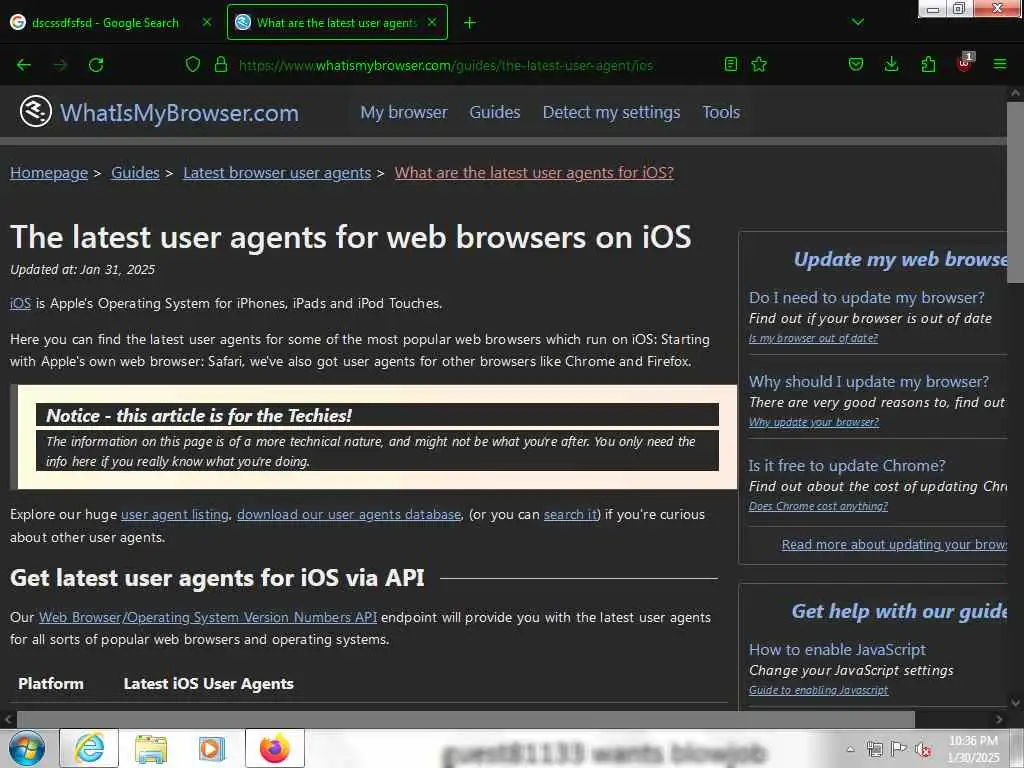Click the address bar URL field
1024x768 pixels.
[x=445, y=65]
